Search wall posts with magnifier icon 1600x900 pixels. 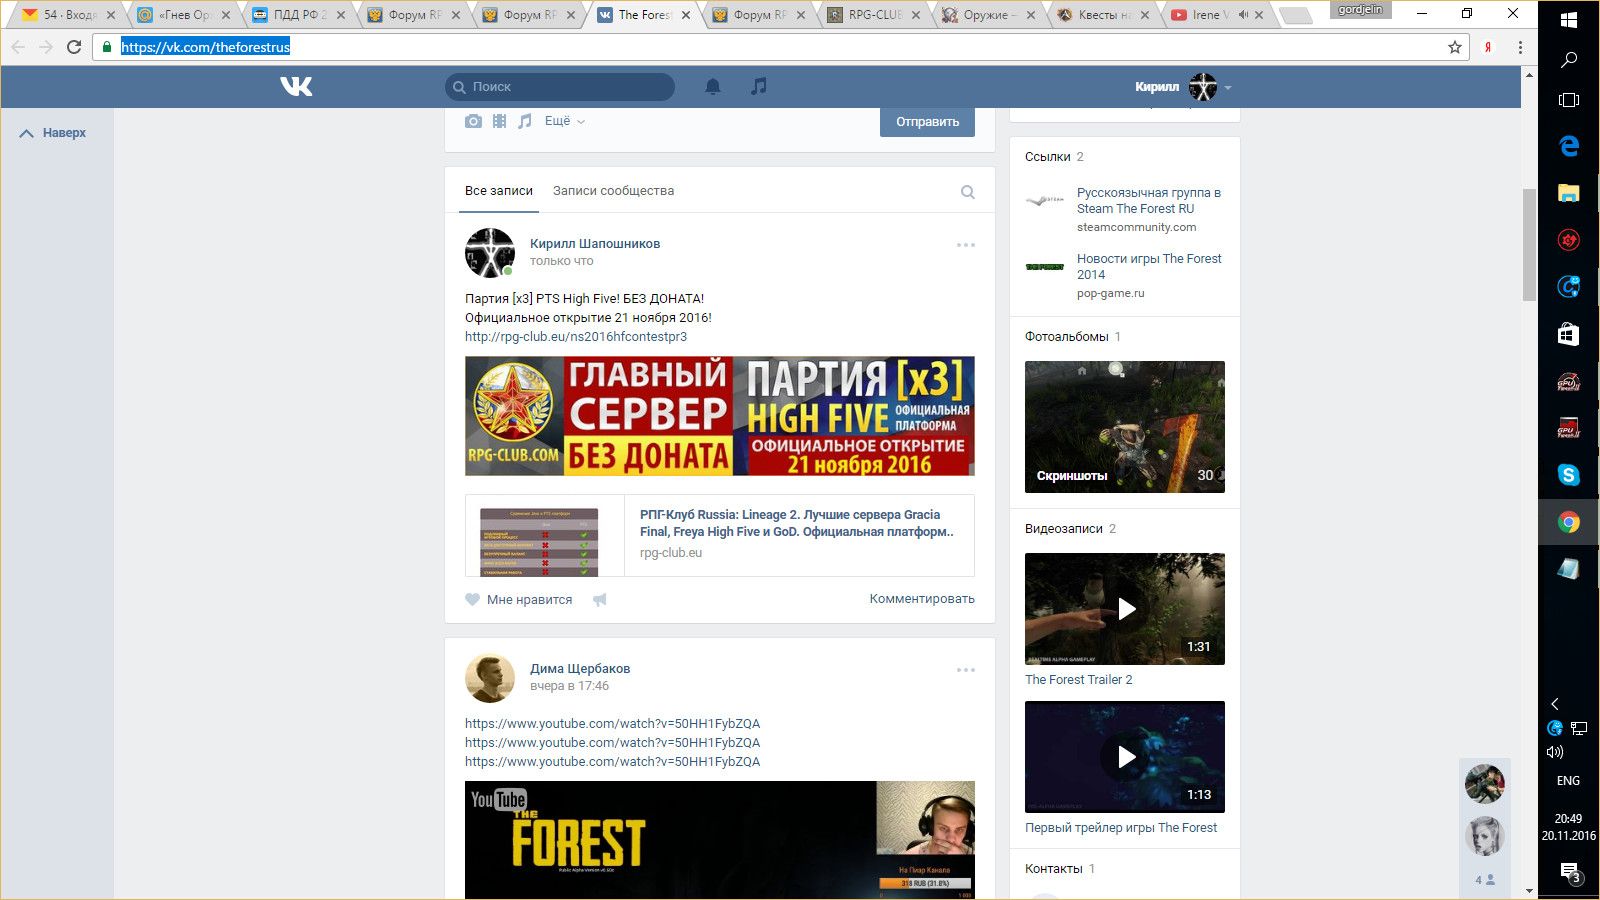967,192
